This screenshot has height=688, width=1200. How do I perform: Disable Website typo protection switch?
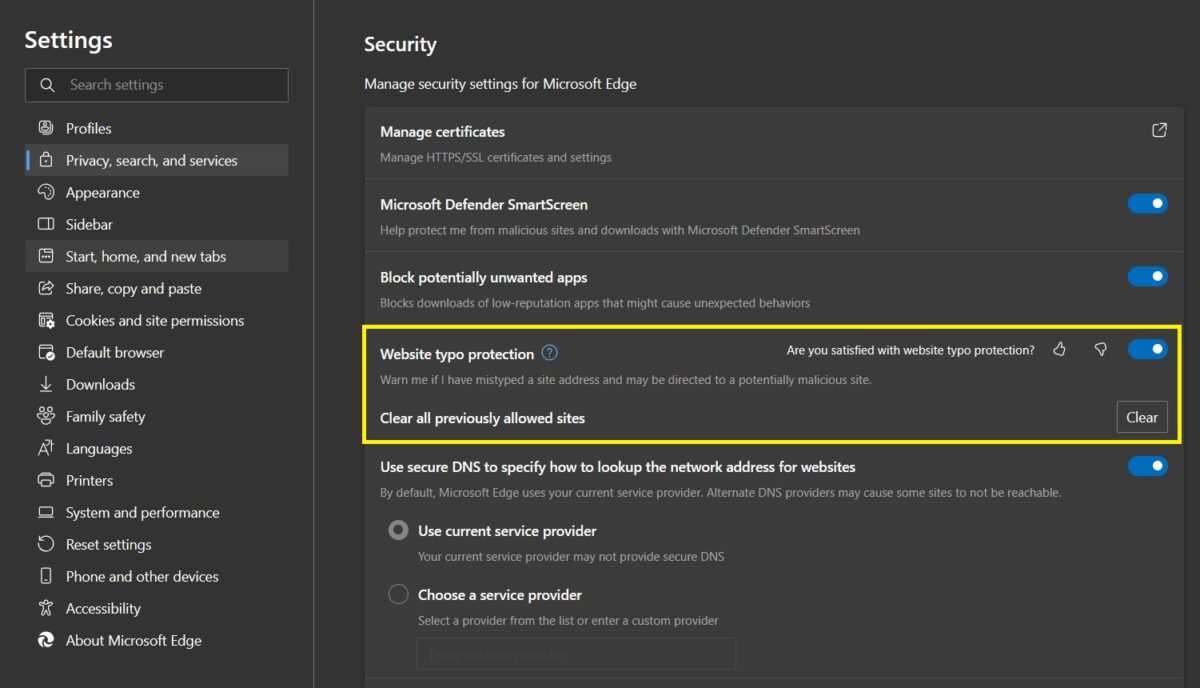tap(1148, 349)
